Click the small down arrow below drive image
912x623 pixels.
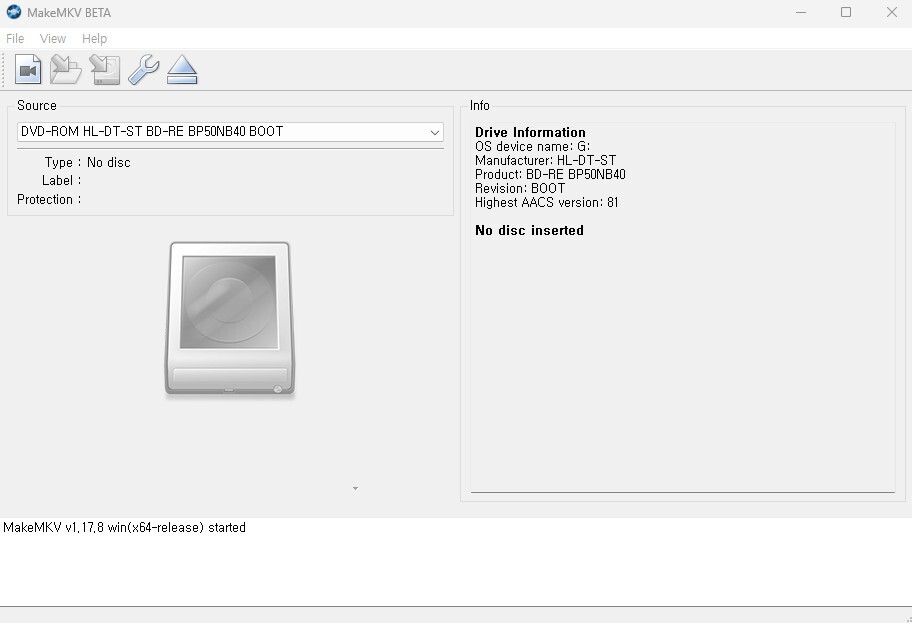tap(355, 489)
